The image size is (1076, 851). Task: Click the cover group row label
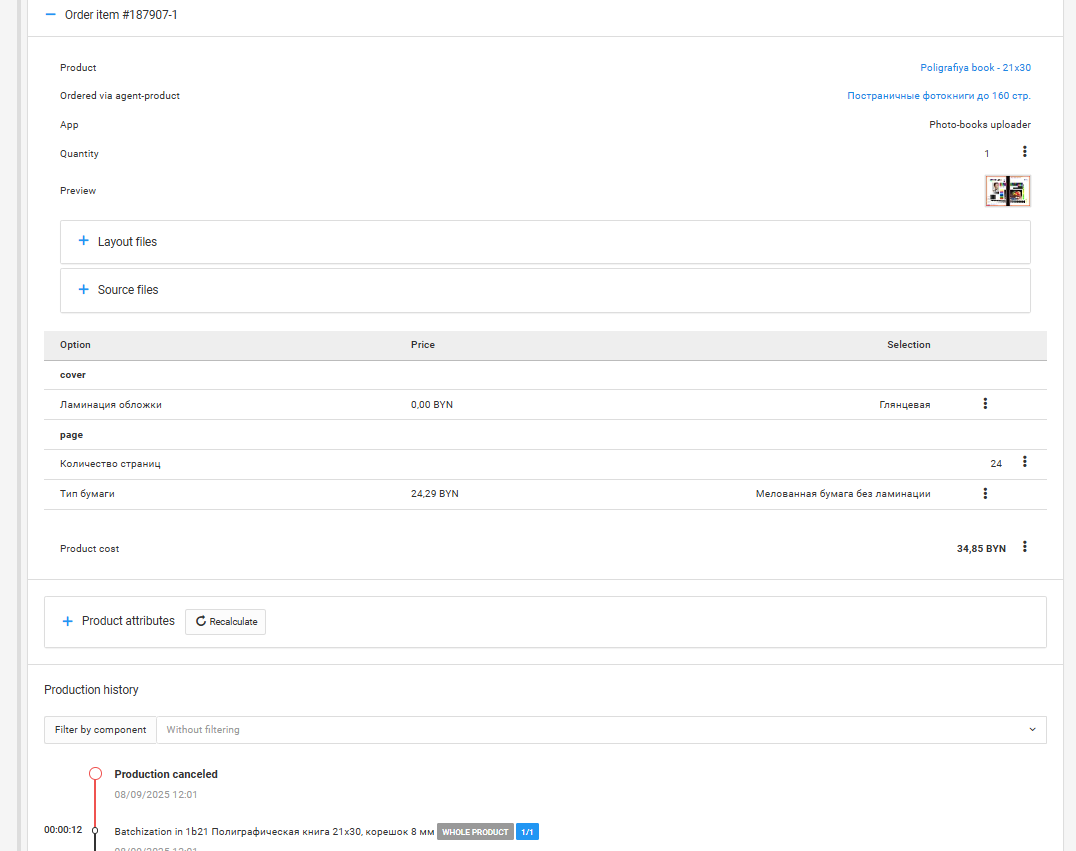(x=73, y=375)
